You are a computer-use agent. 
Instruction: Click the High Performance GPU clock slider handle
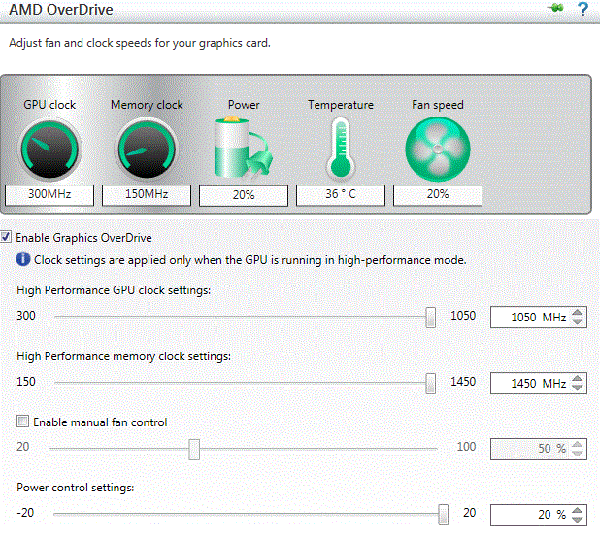[x=430, y=318]
